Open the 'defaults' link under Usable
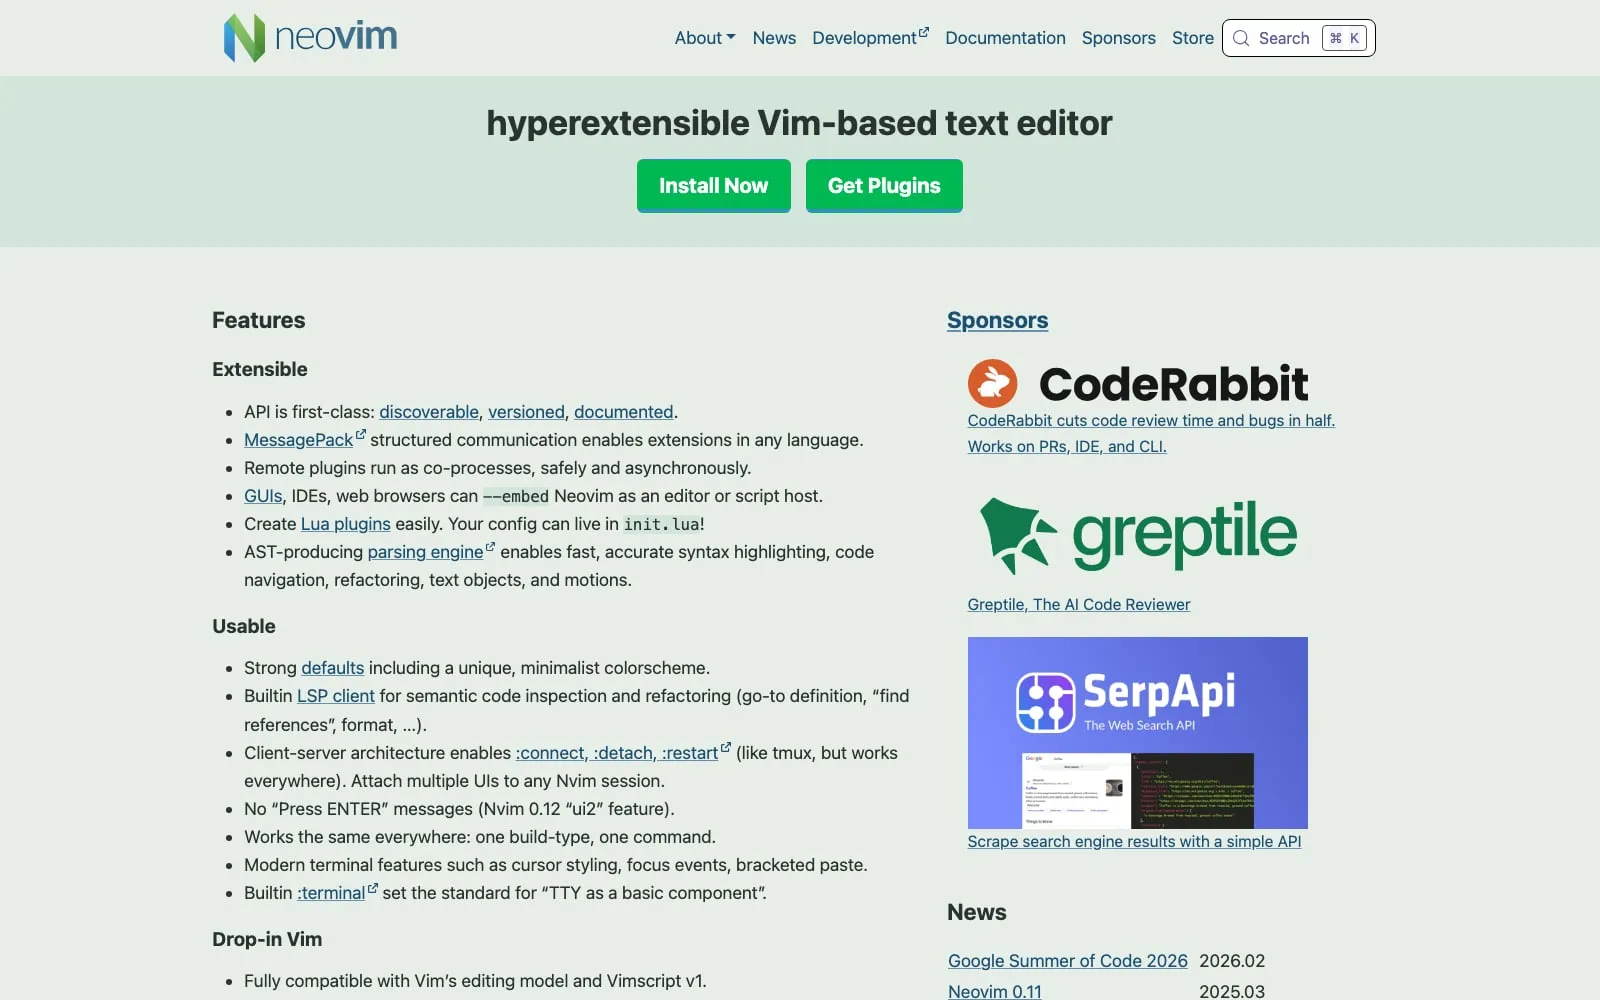Image resolution: width=1600 pixels, height=1000 pixels. (333, 668)
